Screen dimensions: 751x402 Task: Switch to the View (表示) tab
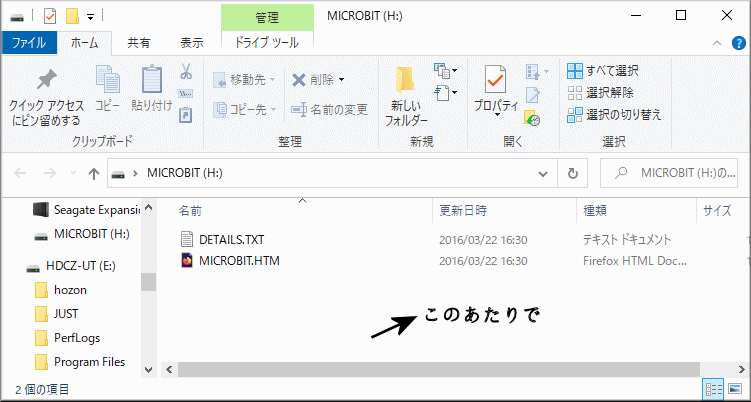point(192,43)
